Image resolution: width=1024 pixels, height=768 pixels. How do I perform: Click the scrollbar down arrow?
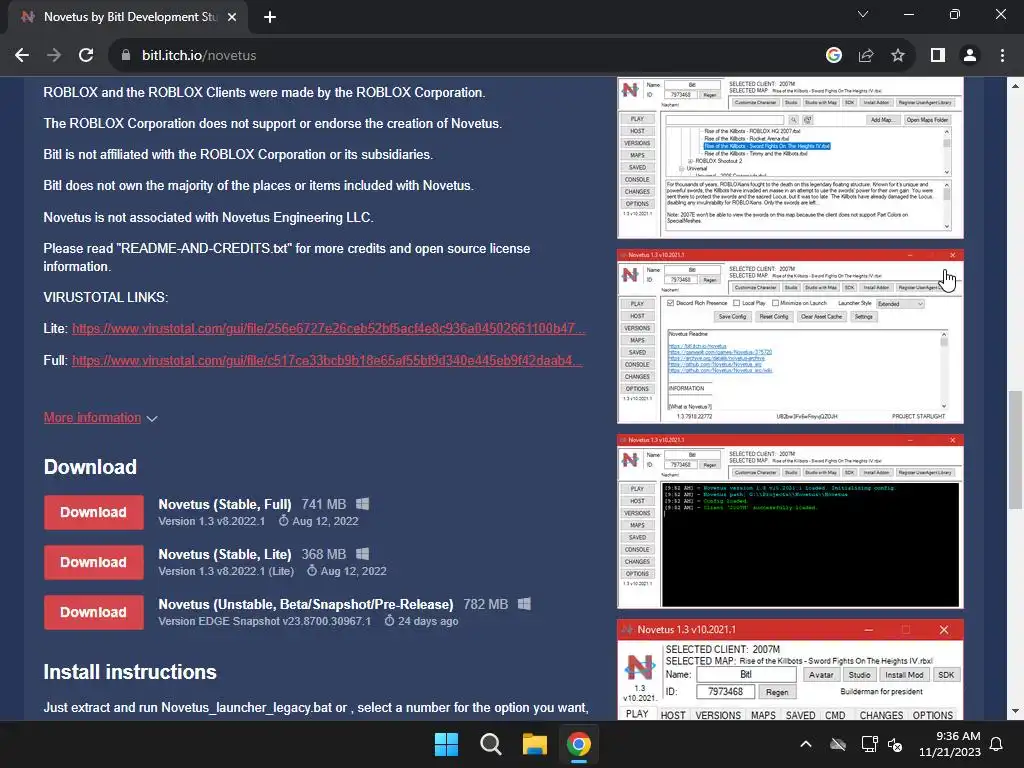1015,712
